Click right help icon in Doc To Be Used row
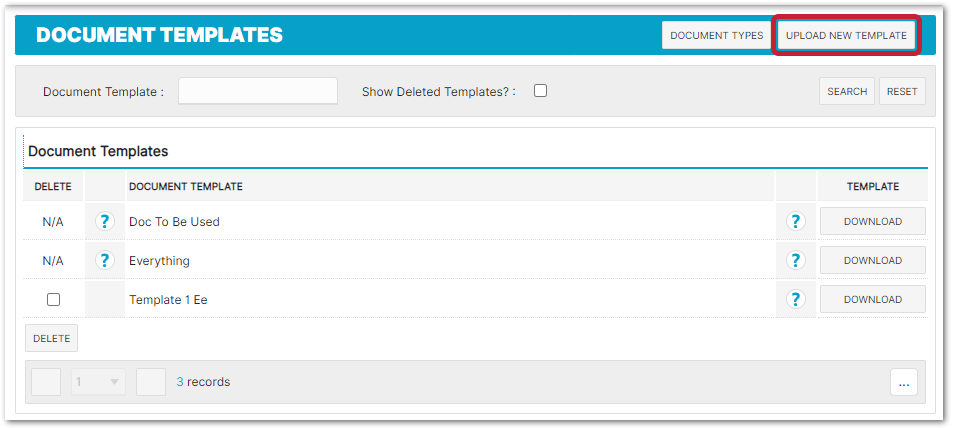Viewport: 954px width, 429px height. coord(796,222)
